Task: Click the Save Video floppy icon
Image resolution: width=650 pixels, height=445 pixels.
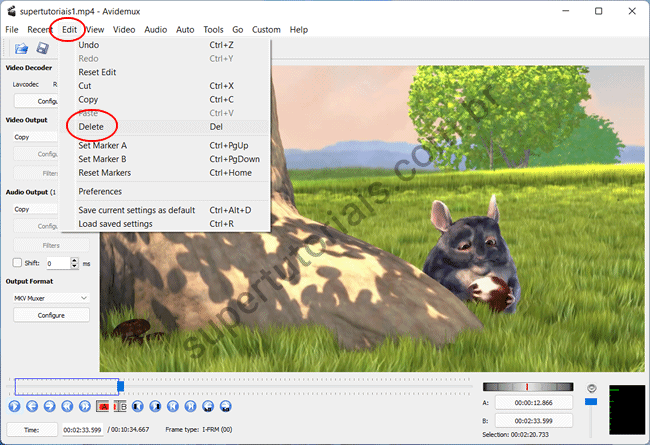Action: (43, 48)
